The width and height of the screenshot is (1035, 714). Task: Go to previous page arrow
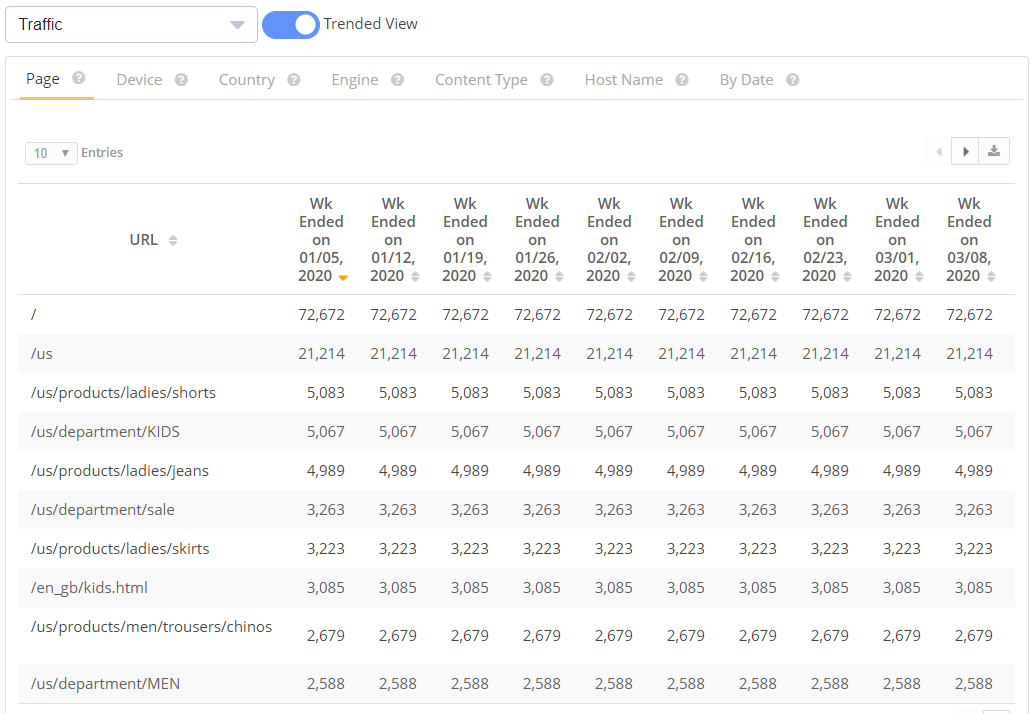(939, 152)
